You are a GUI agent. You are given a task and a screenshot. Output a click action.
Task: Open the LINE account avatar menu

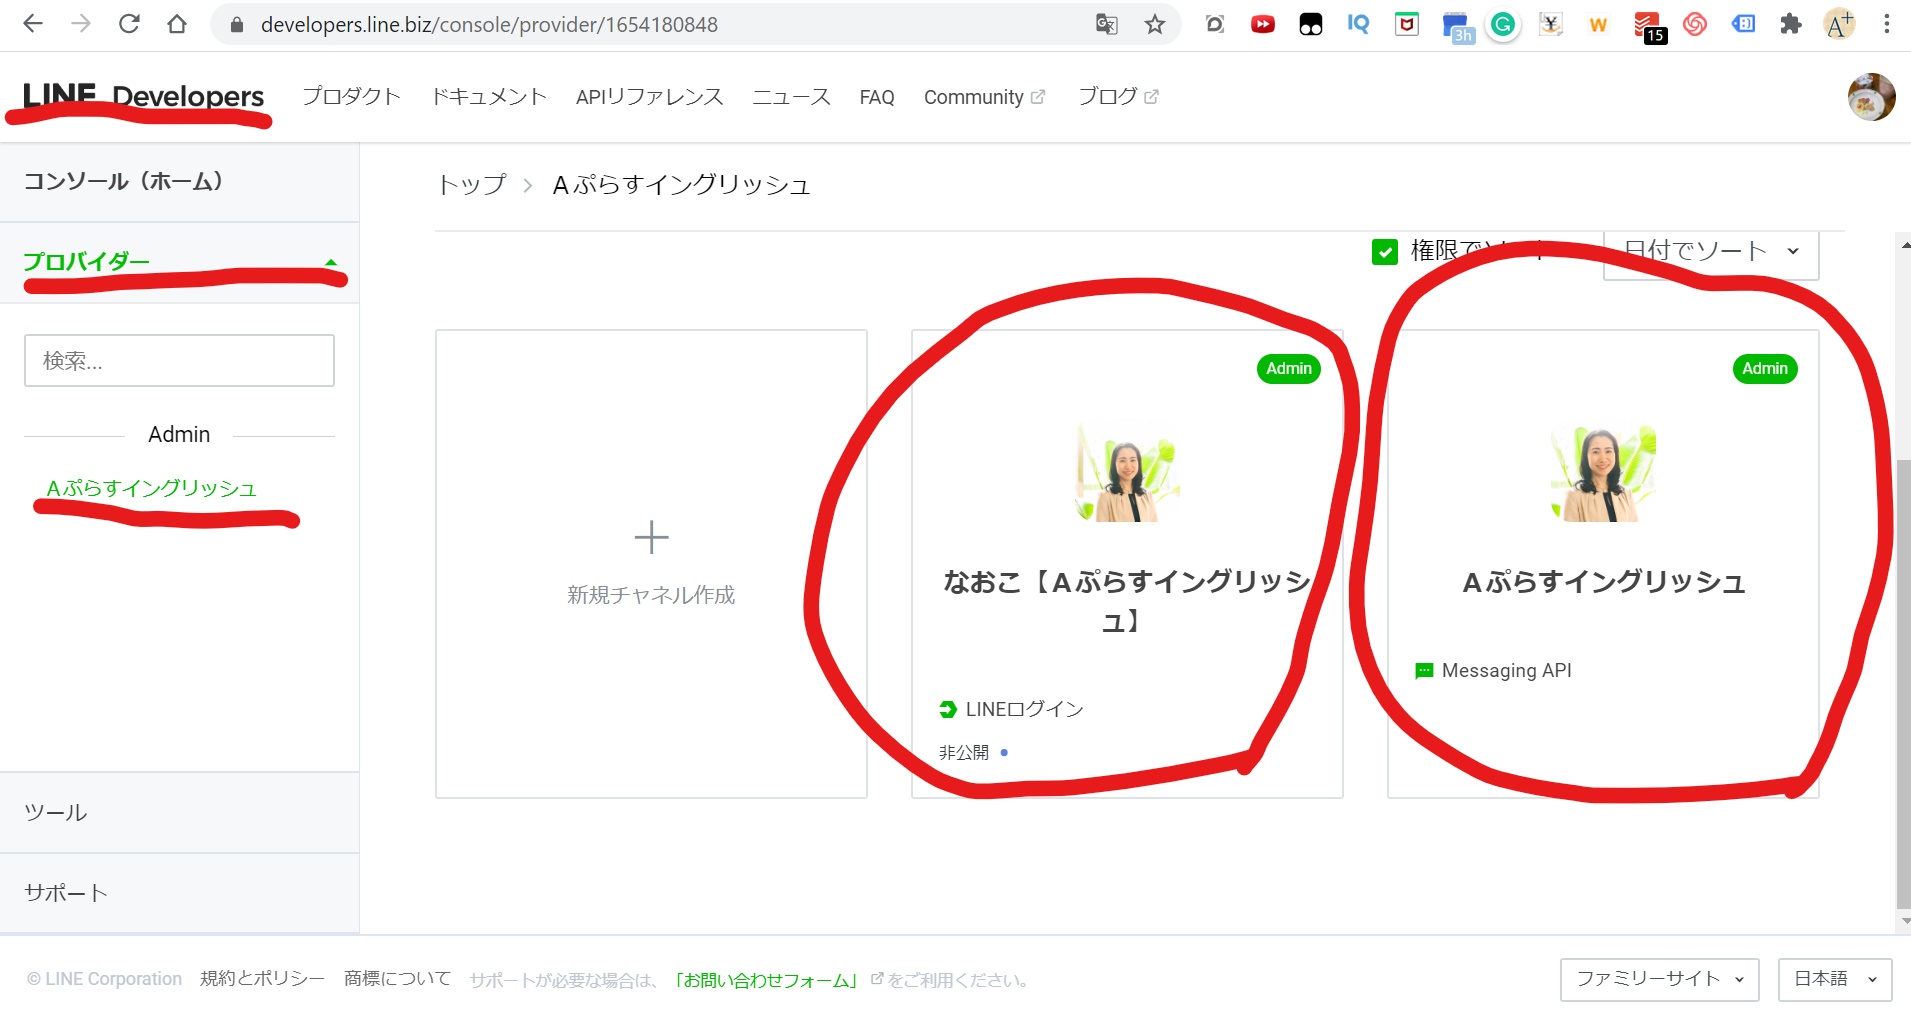point(1871,97)
